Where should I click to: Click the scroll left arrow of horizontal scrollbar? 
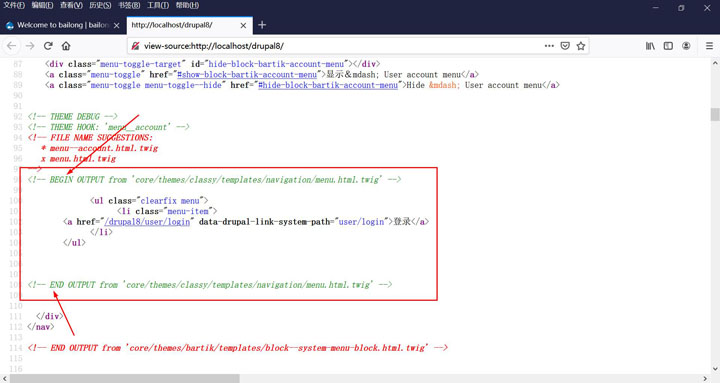click(4, 378)
